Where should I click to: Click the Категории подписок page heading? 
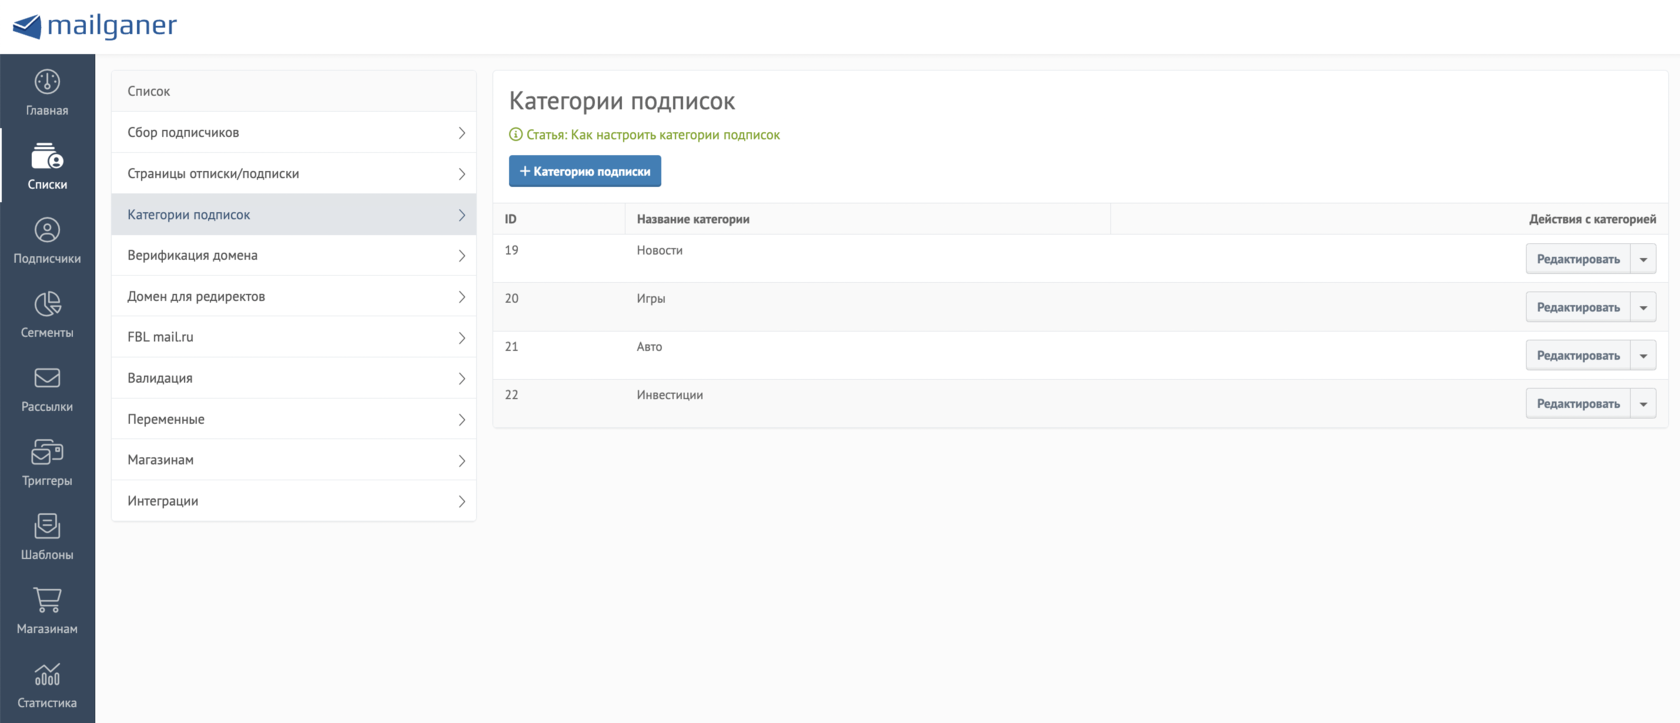622,101
